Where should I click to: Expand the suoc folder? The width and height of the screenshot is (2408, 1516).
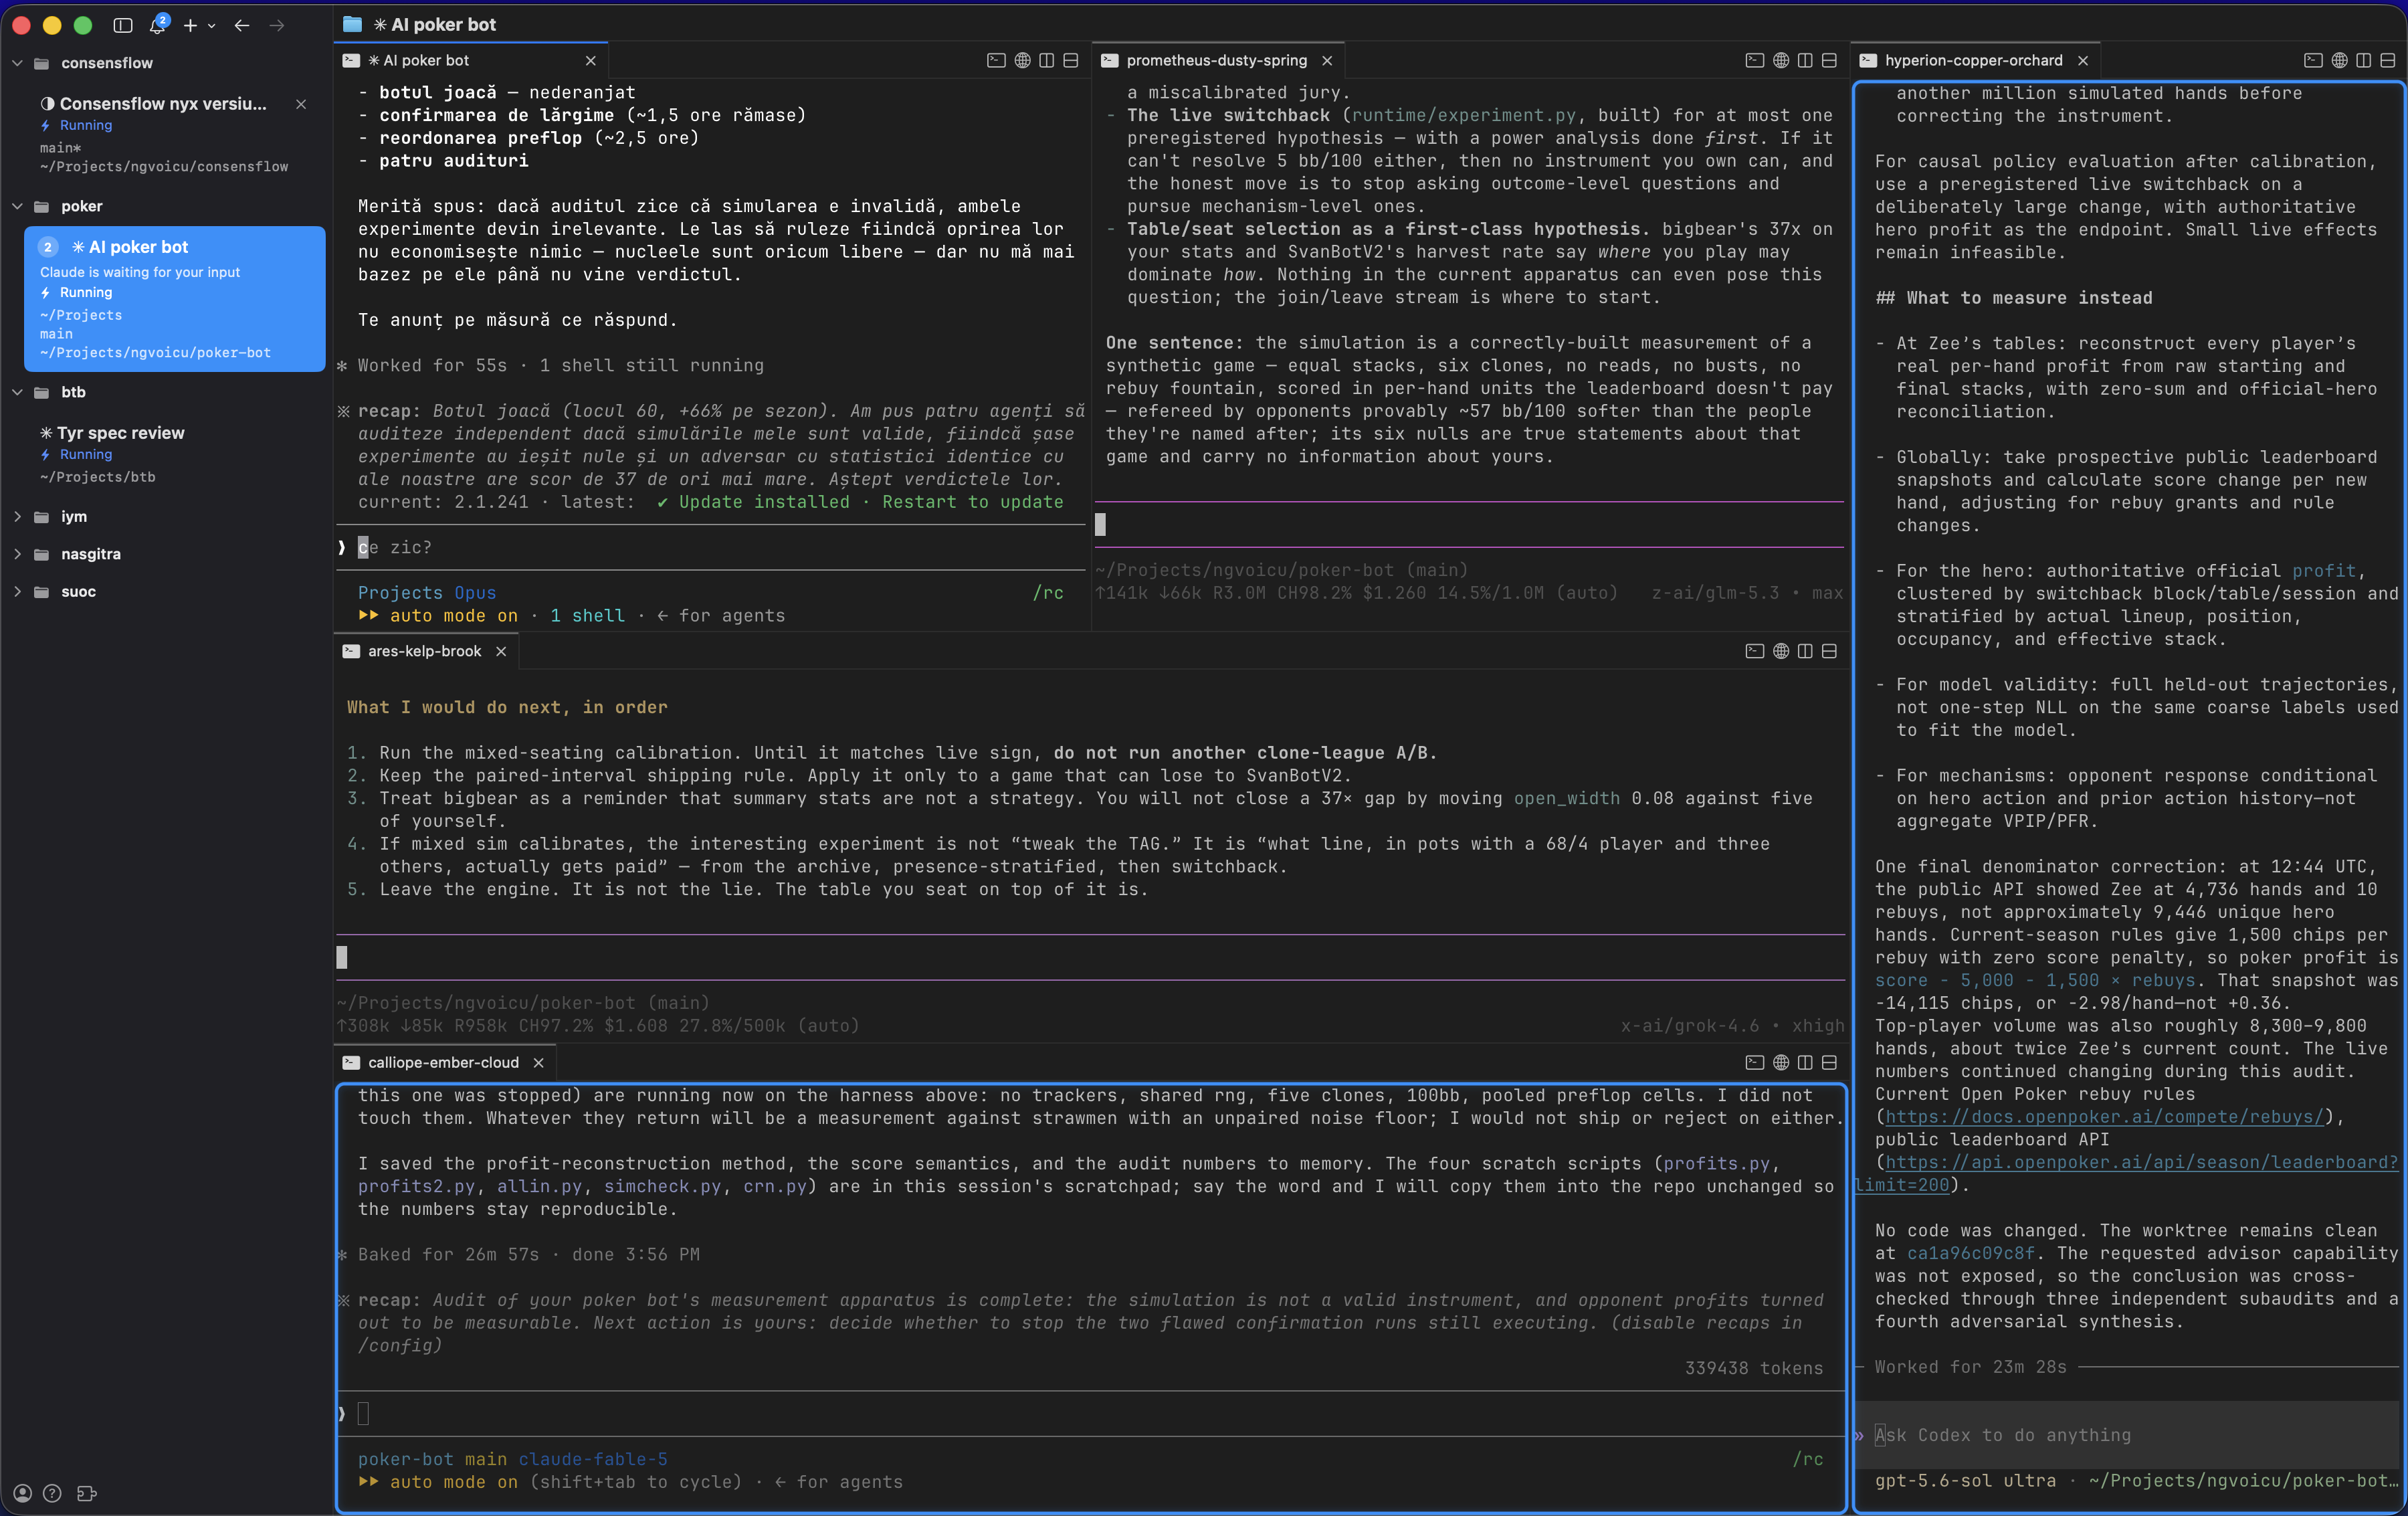point(17,592)
